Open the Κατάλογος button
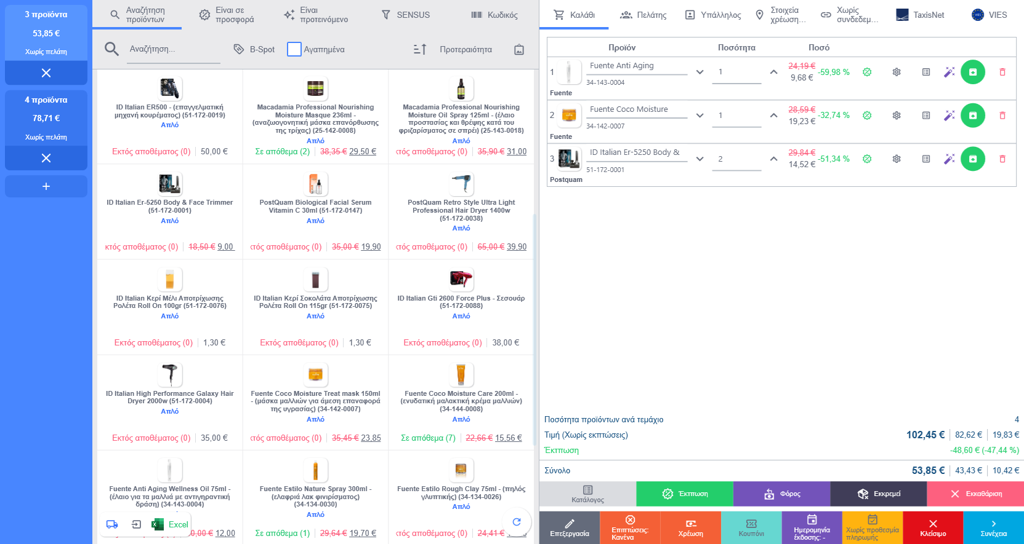 click(x=587, y=494)
